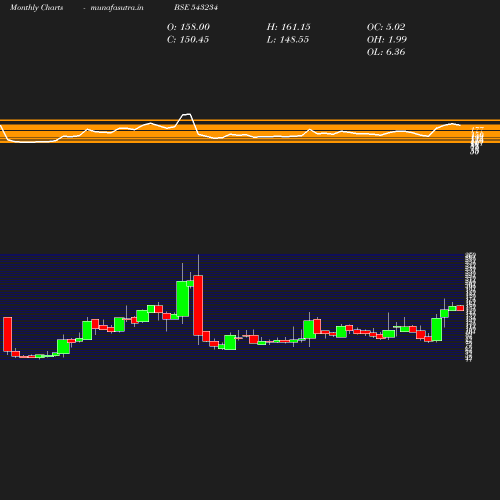Select the high value 'H: 161.15'
The height and width of the screenshot is (500, 500).
pos(289,27)
